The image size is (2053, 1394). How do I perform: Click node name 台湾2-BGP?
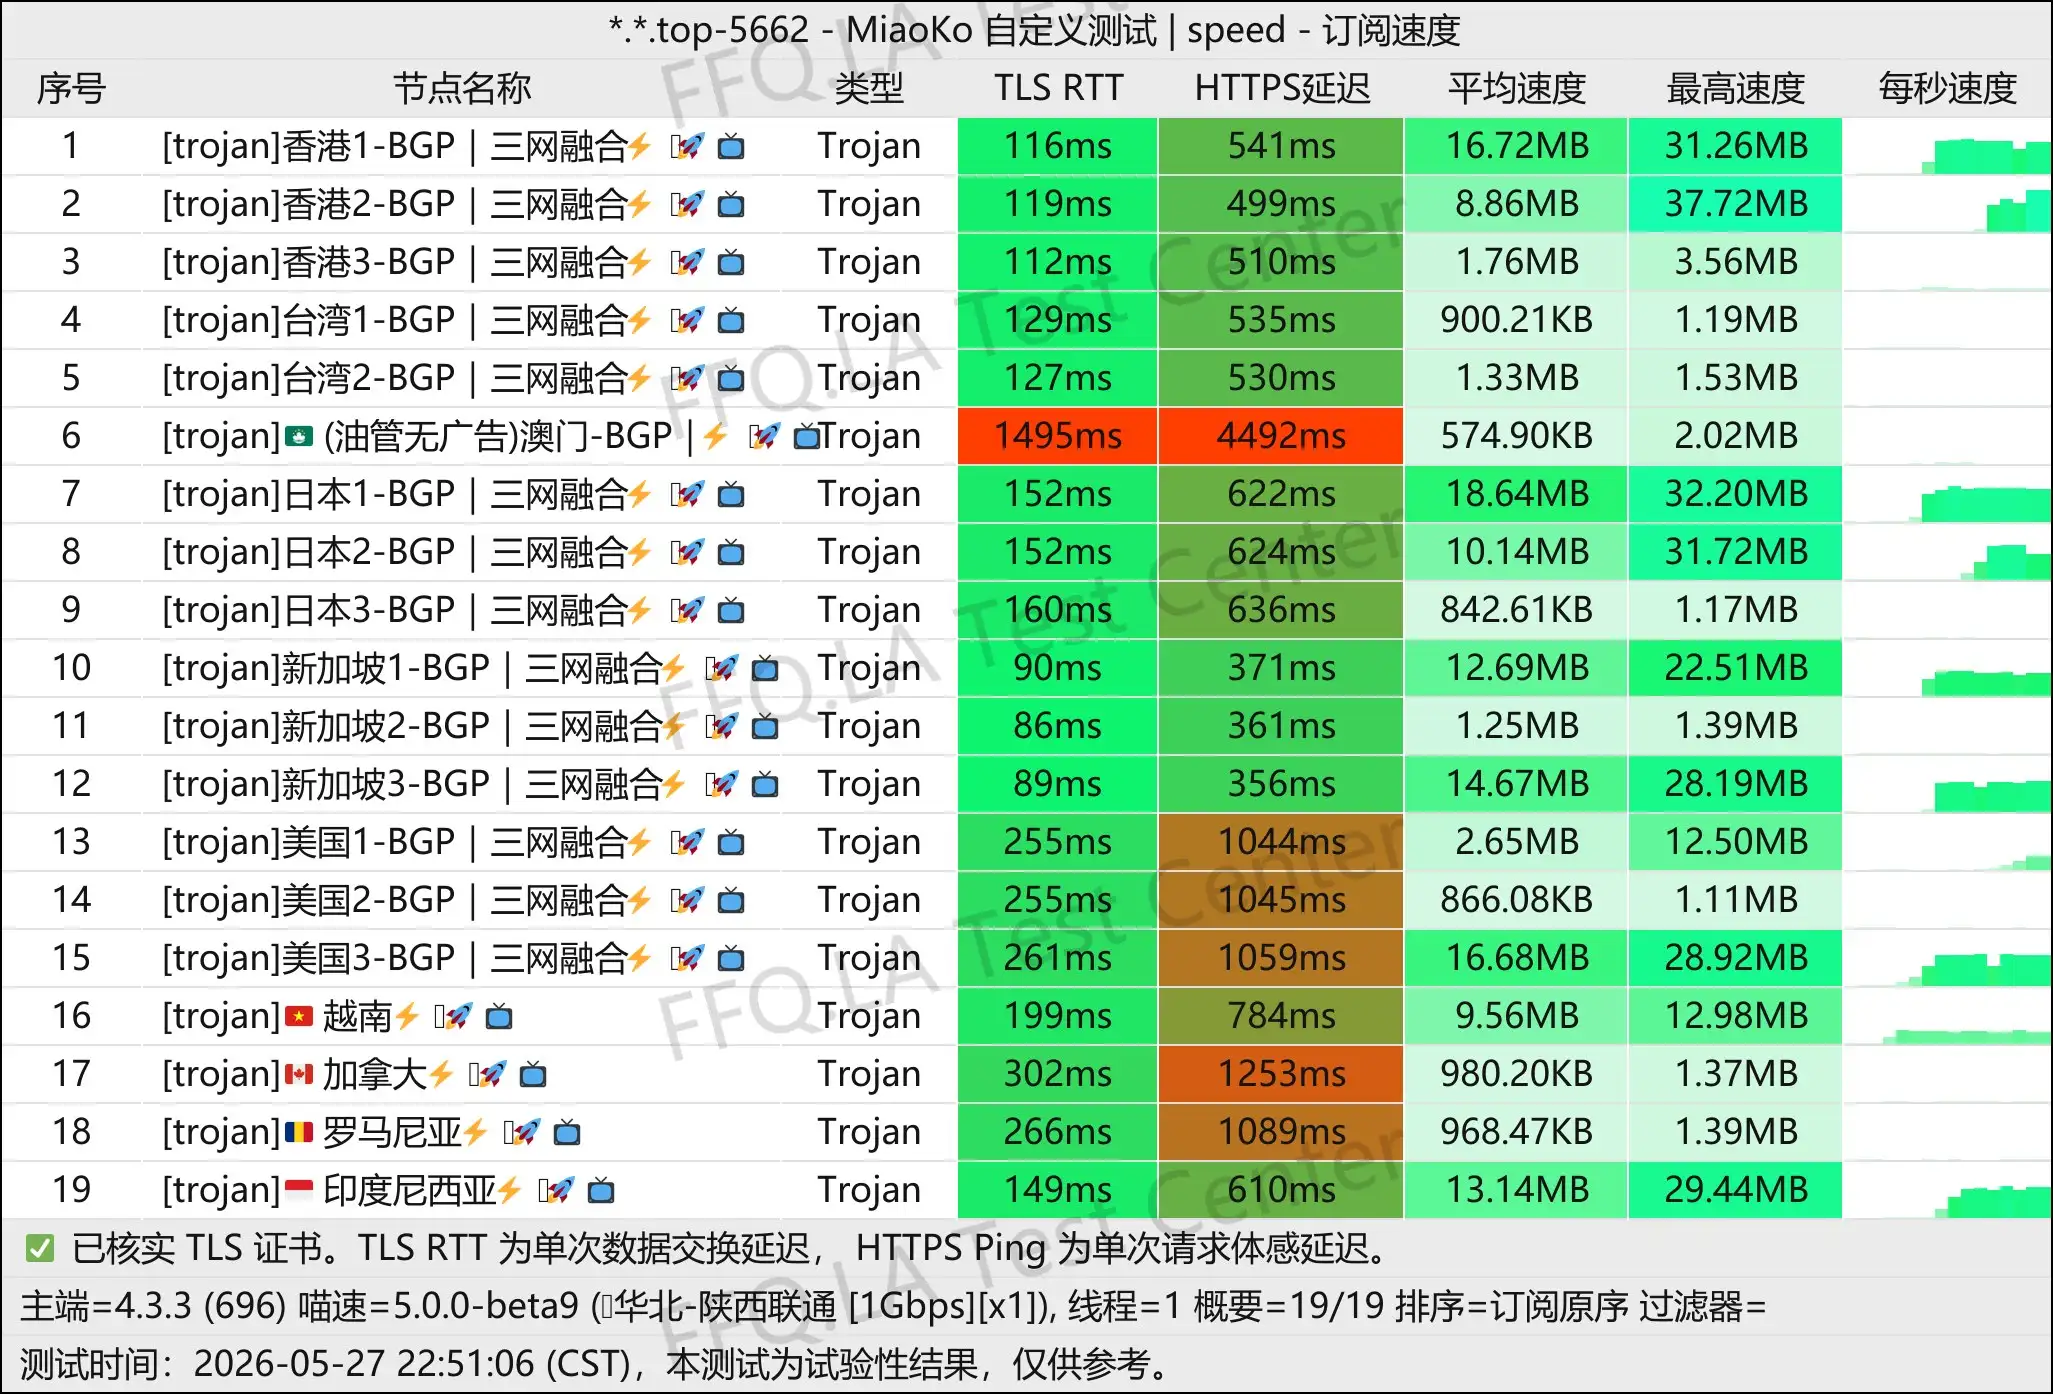coord(369,379)
